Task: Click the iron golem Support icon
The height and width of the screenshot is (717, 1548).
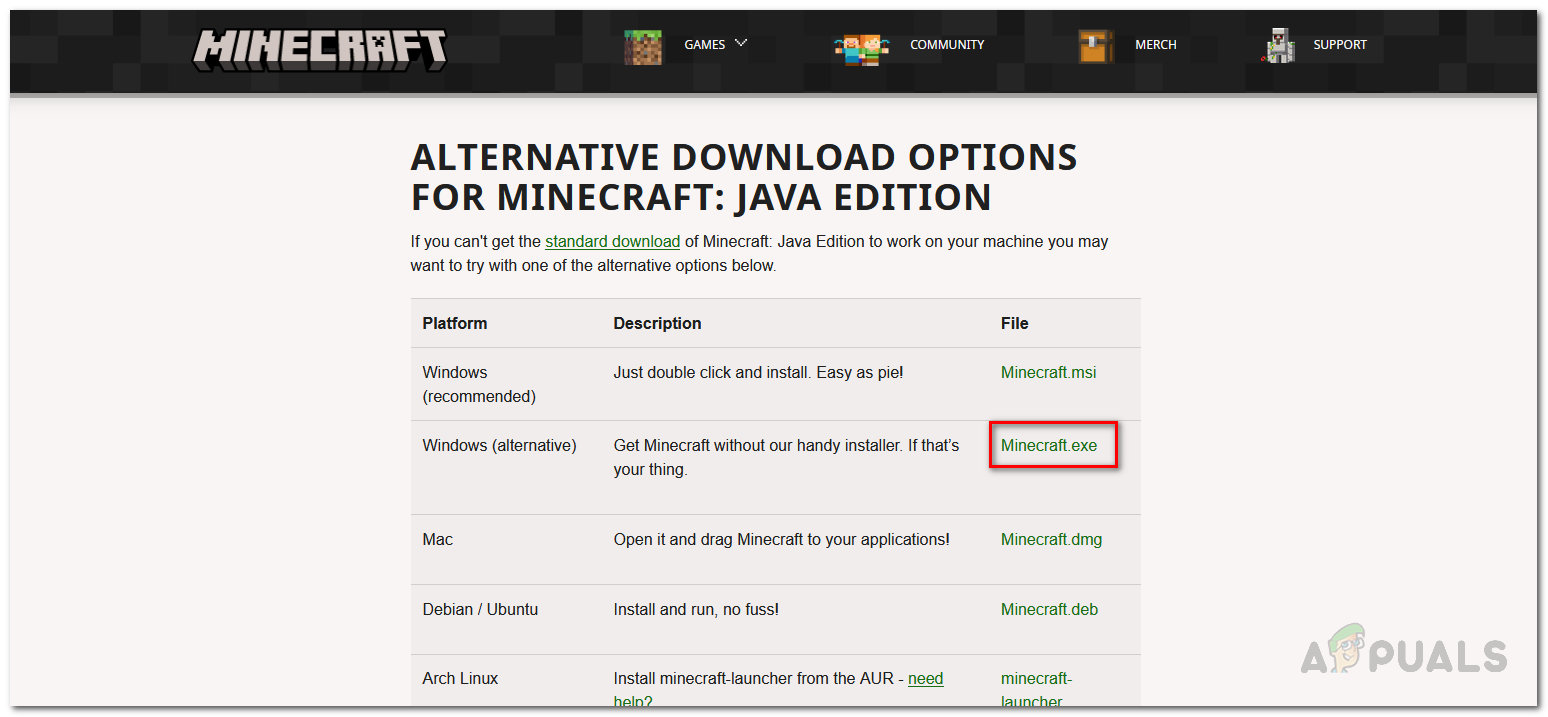Action: pos(1279,46)
